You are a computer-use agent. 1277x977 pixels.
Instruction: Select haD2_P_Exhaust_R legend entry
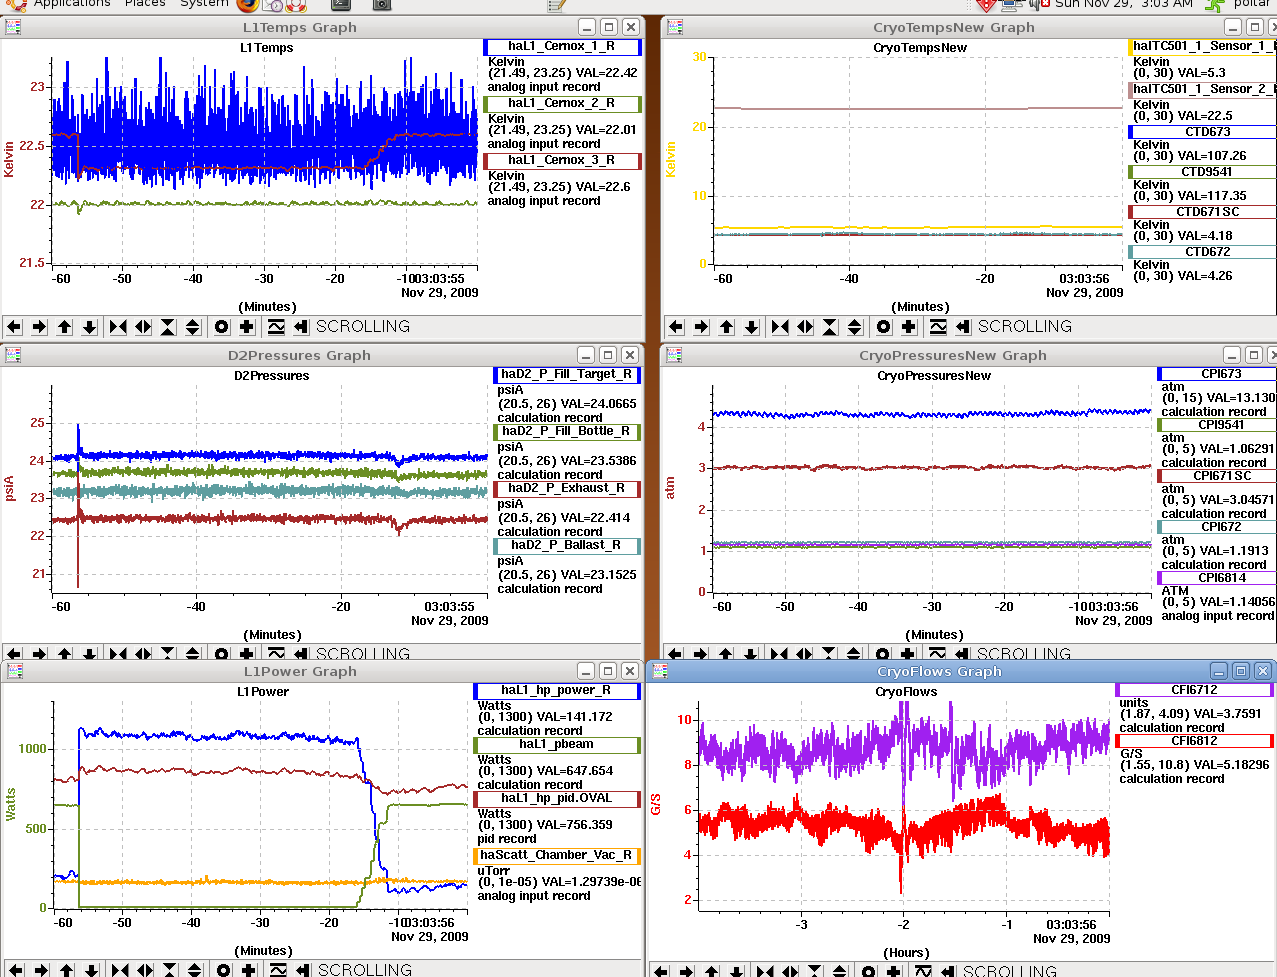click(567, 488)
